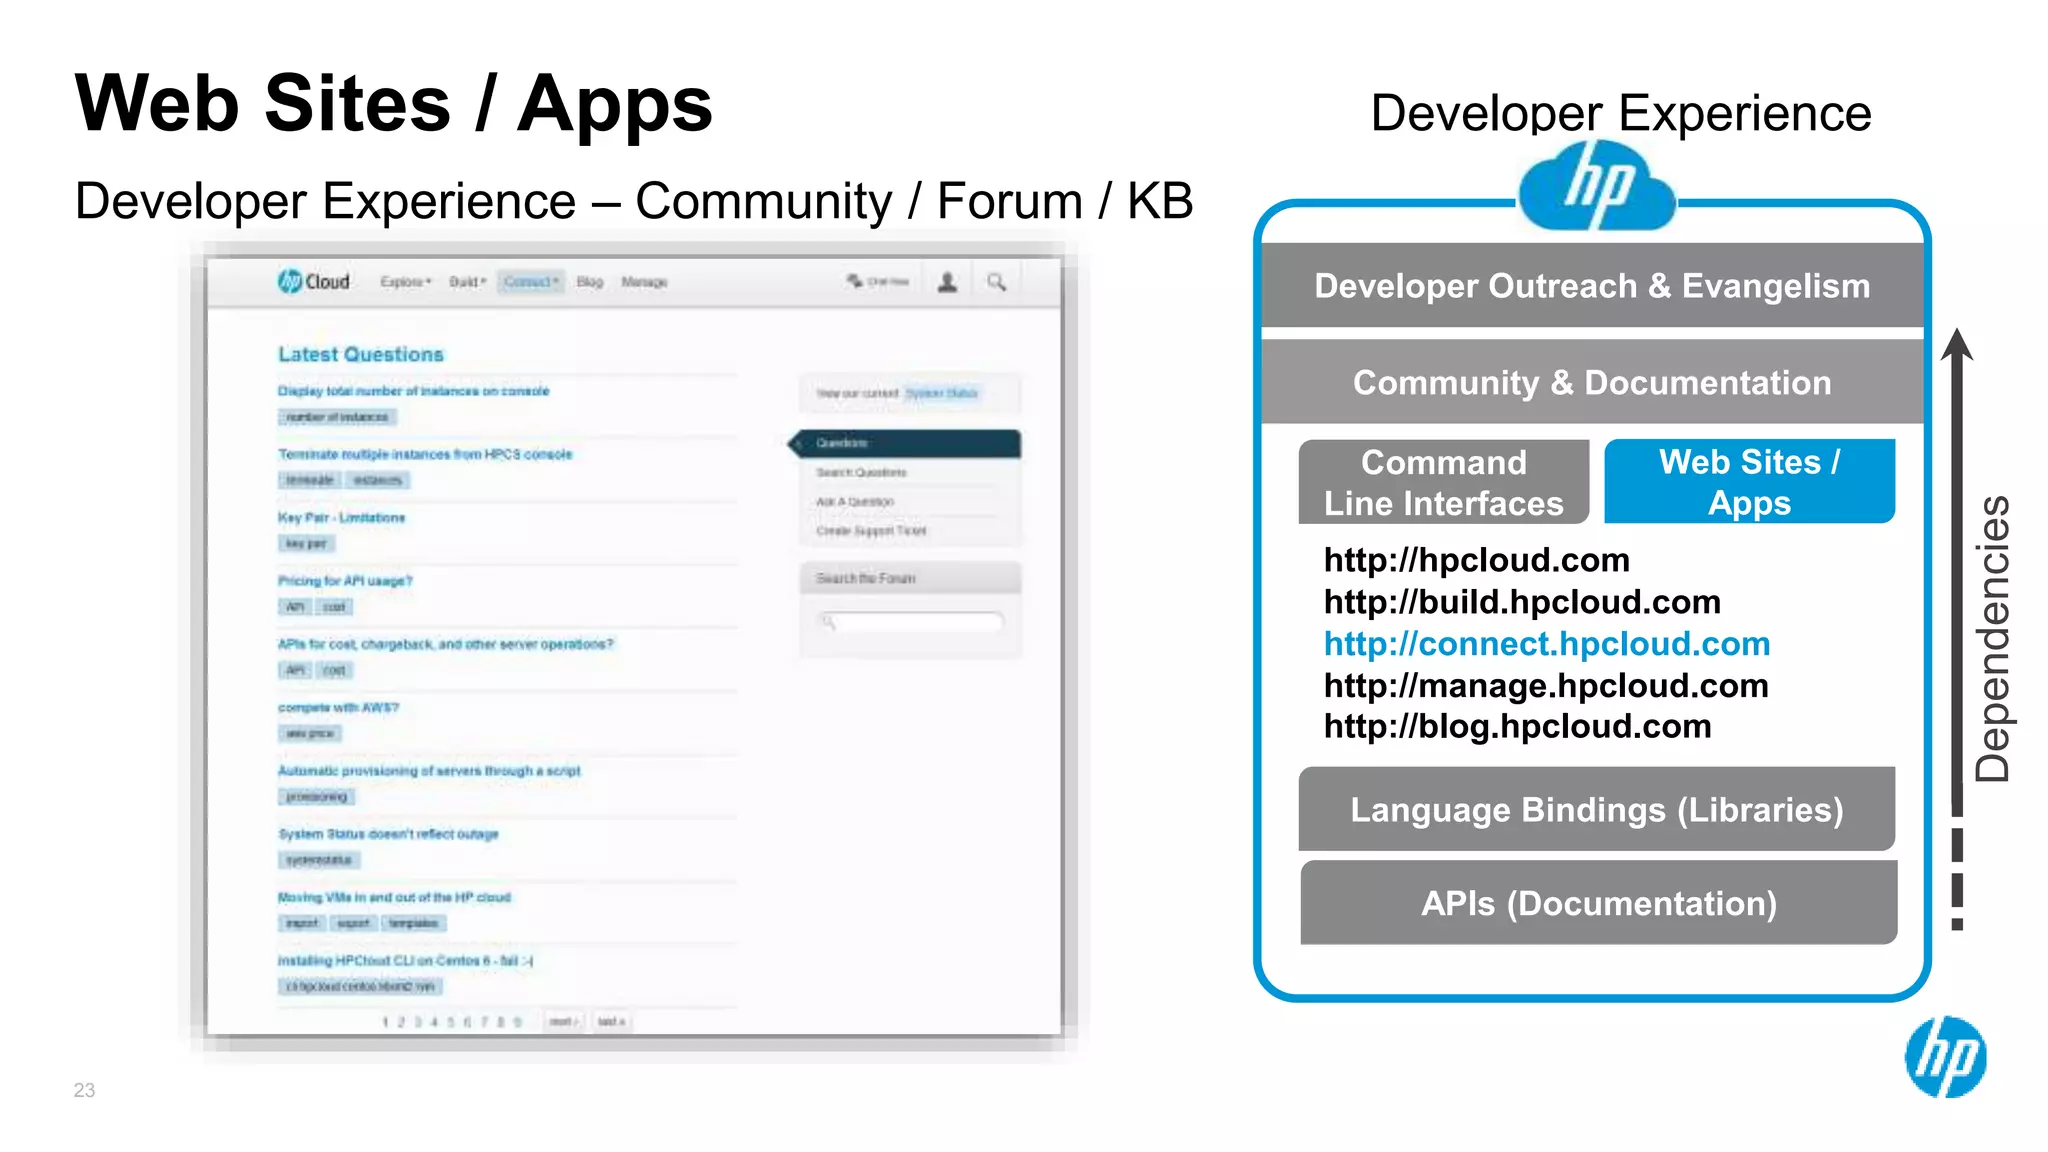The width and height of the screenshot is (2048, 1152).
Task: Click the 'next' pagination button
Action: click(x=562, y=1022)
